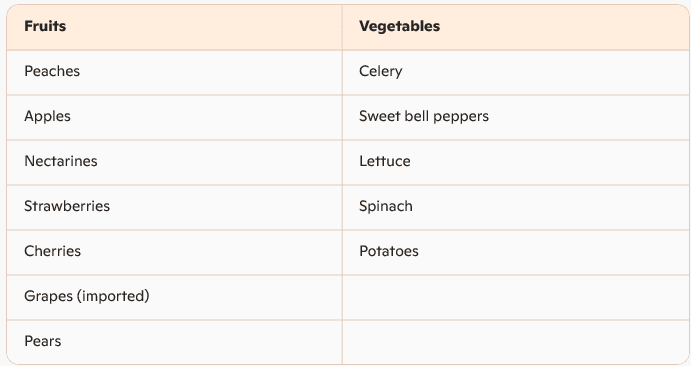This screenshot has width=691, height=366.
Task: Click the empty cell beside Pears
Action: 516,342
